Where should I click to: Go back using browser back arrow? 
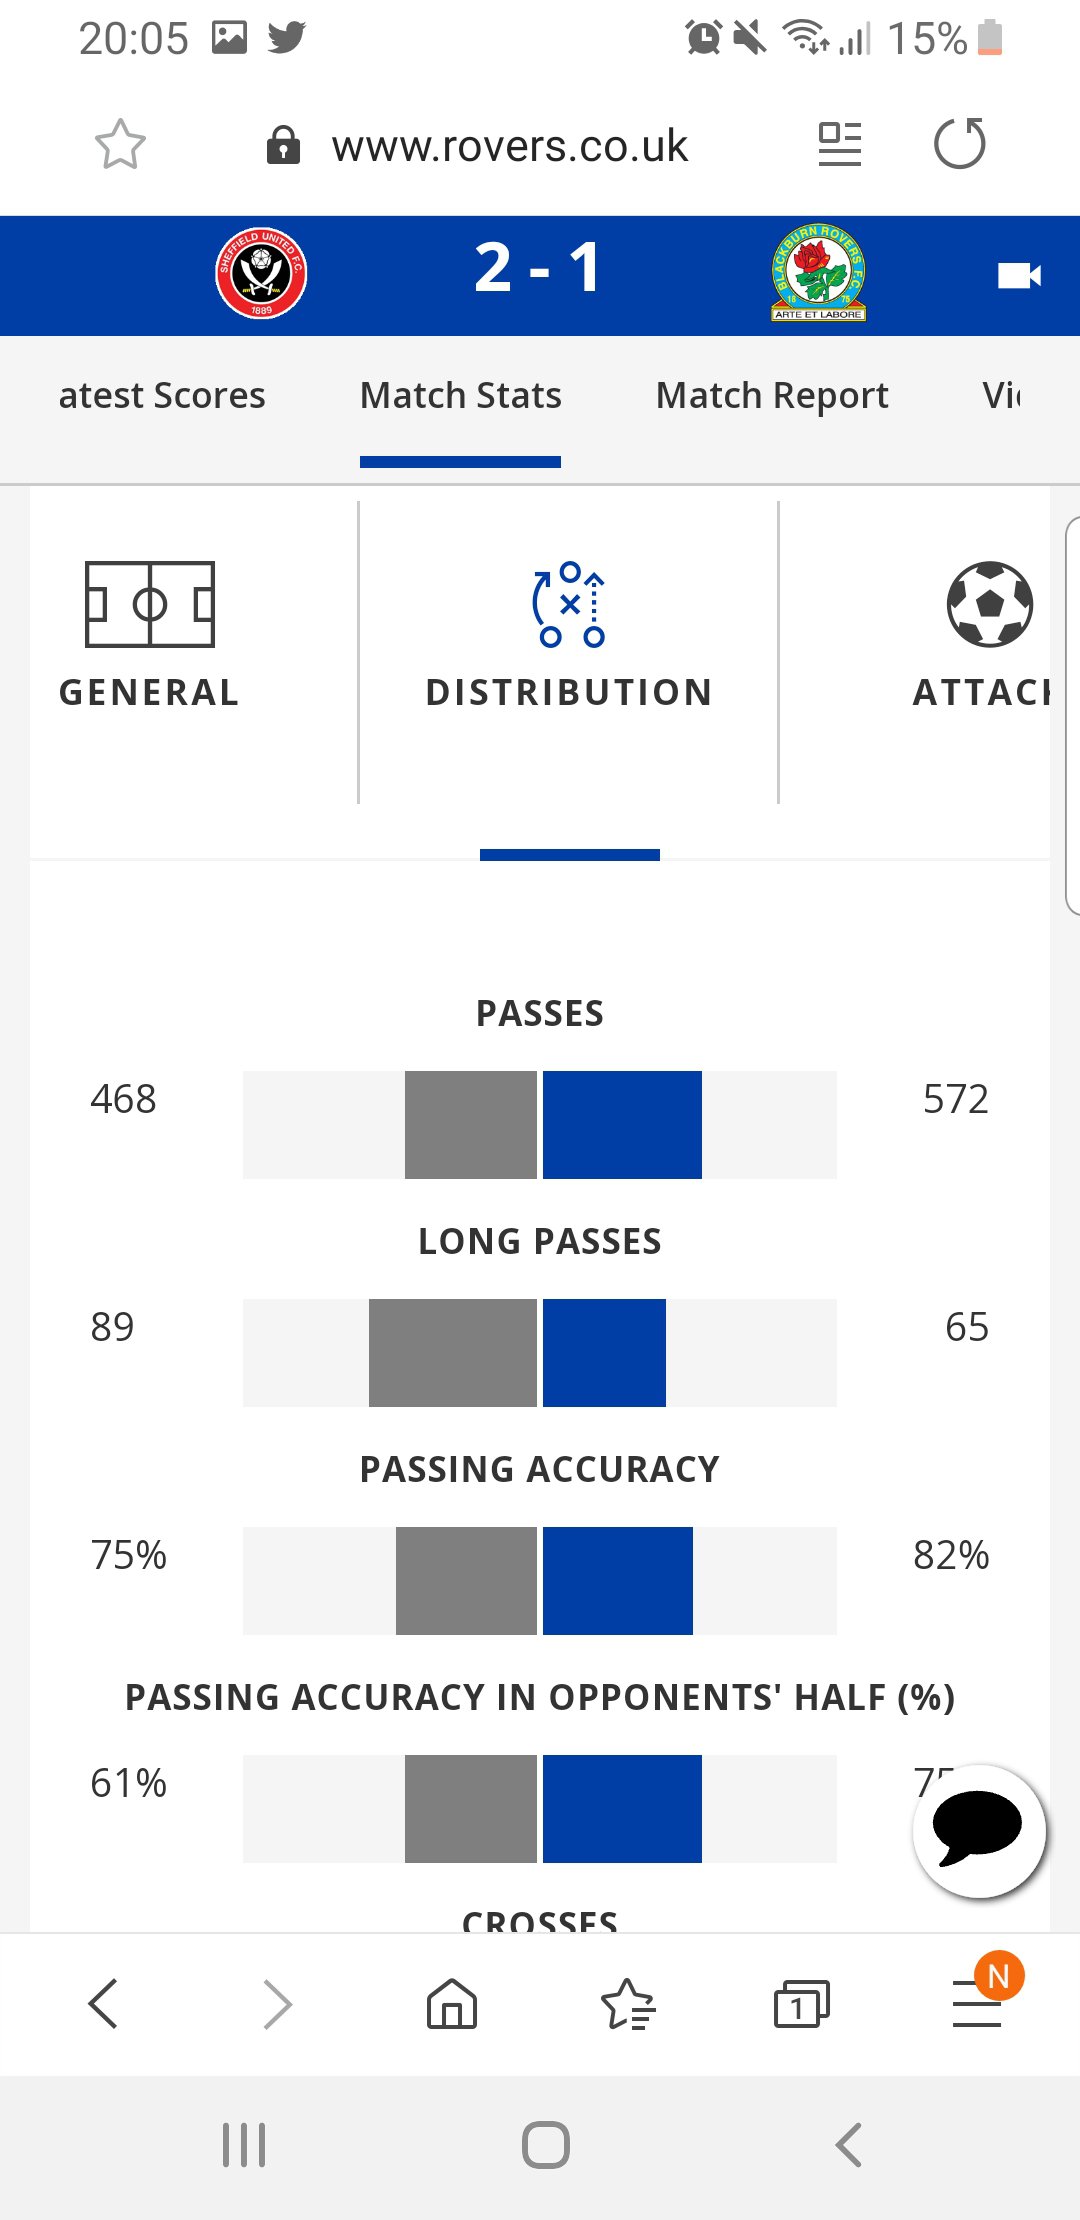(x=103, y=2004)
